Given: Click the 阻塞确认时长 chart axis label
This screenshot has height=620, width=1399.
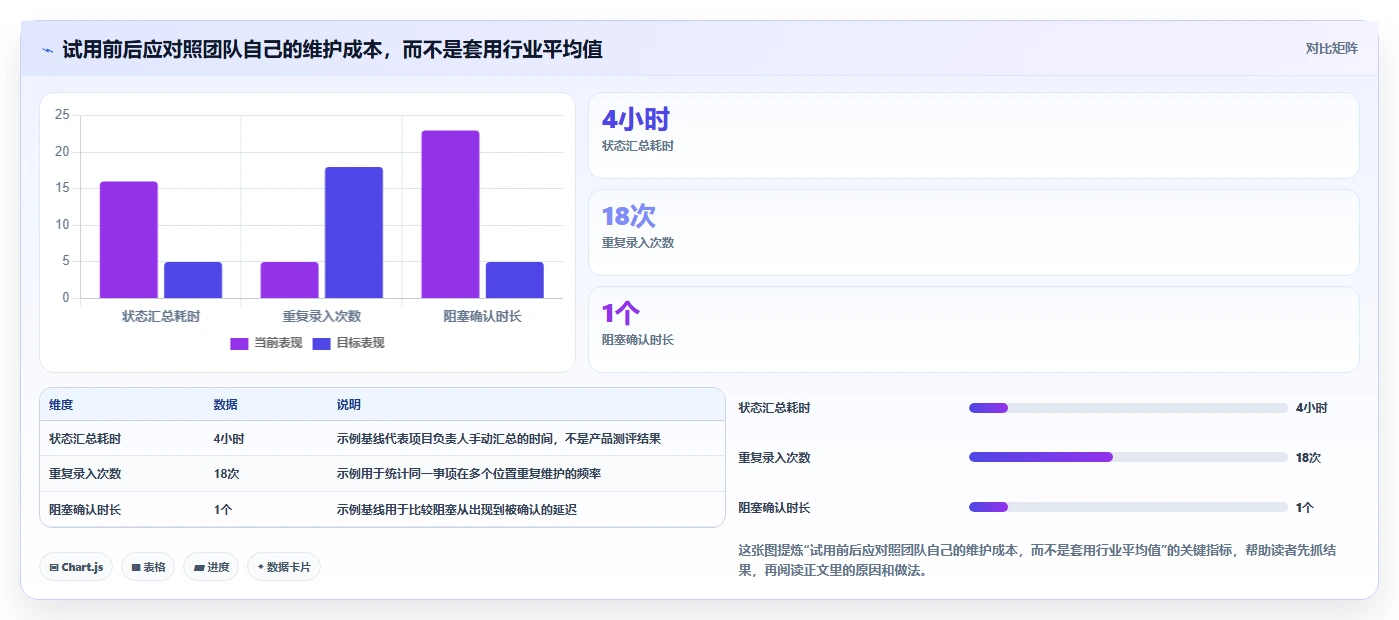Looking at the screenshot, I should (482, 316).
